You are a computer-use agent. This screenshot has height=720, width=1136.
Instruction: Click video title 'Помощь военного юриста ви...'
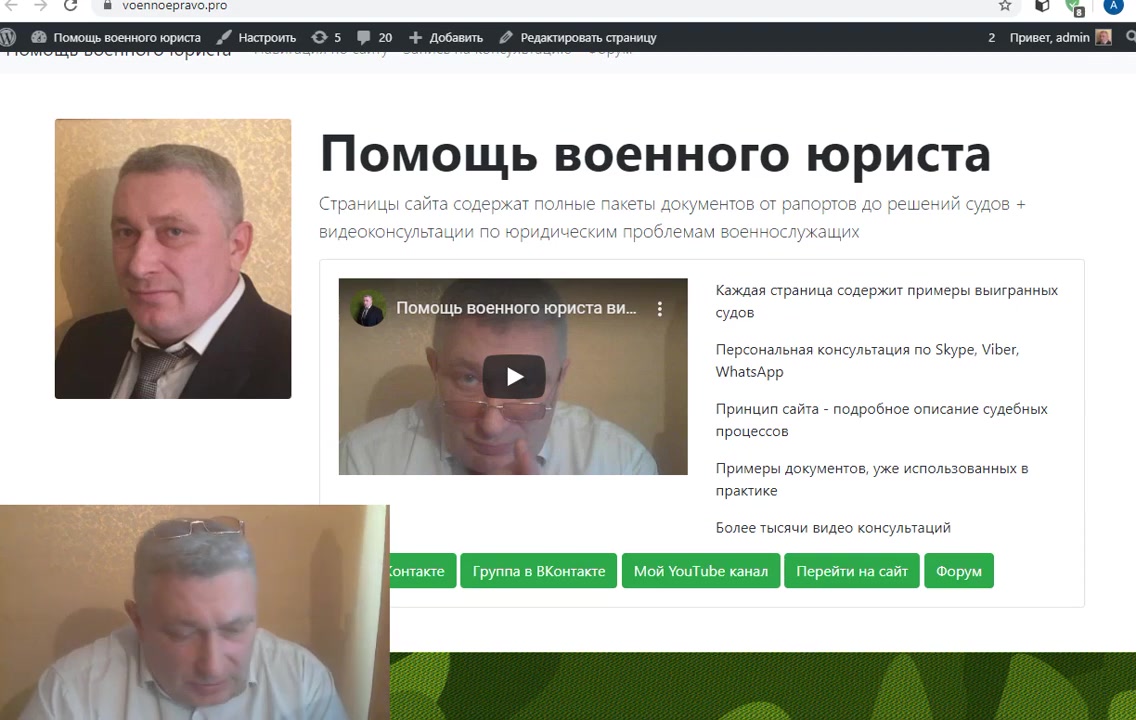(x=516, y=308)
